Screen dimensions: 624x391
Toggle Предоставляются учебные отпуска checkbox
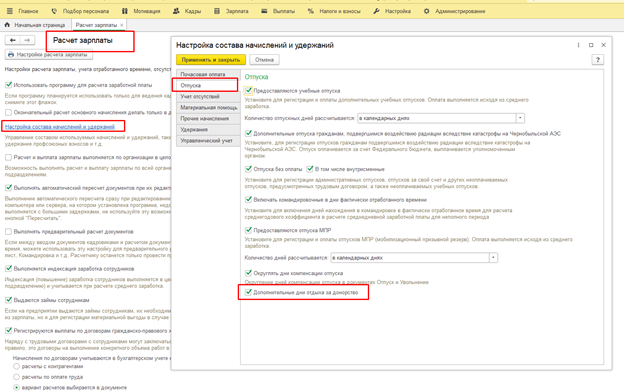[x=248, y=91]
